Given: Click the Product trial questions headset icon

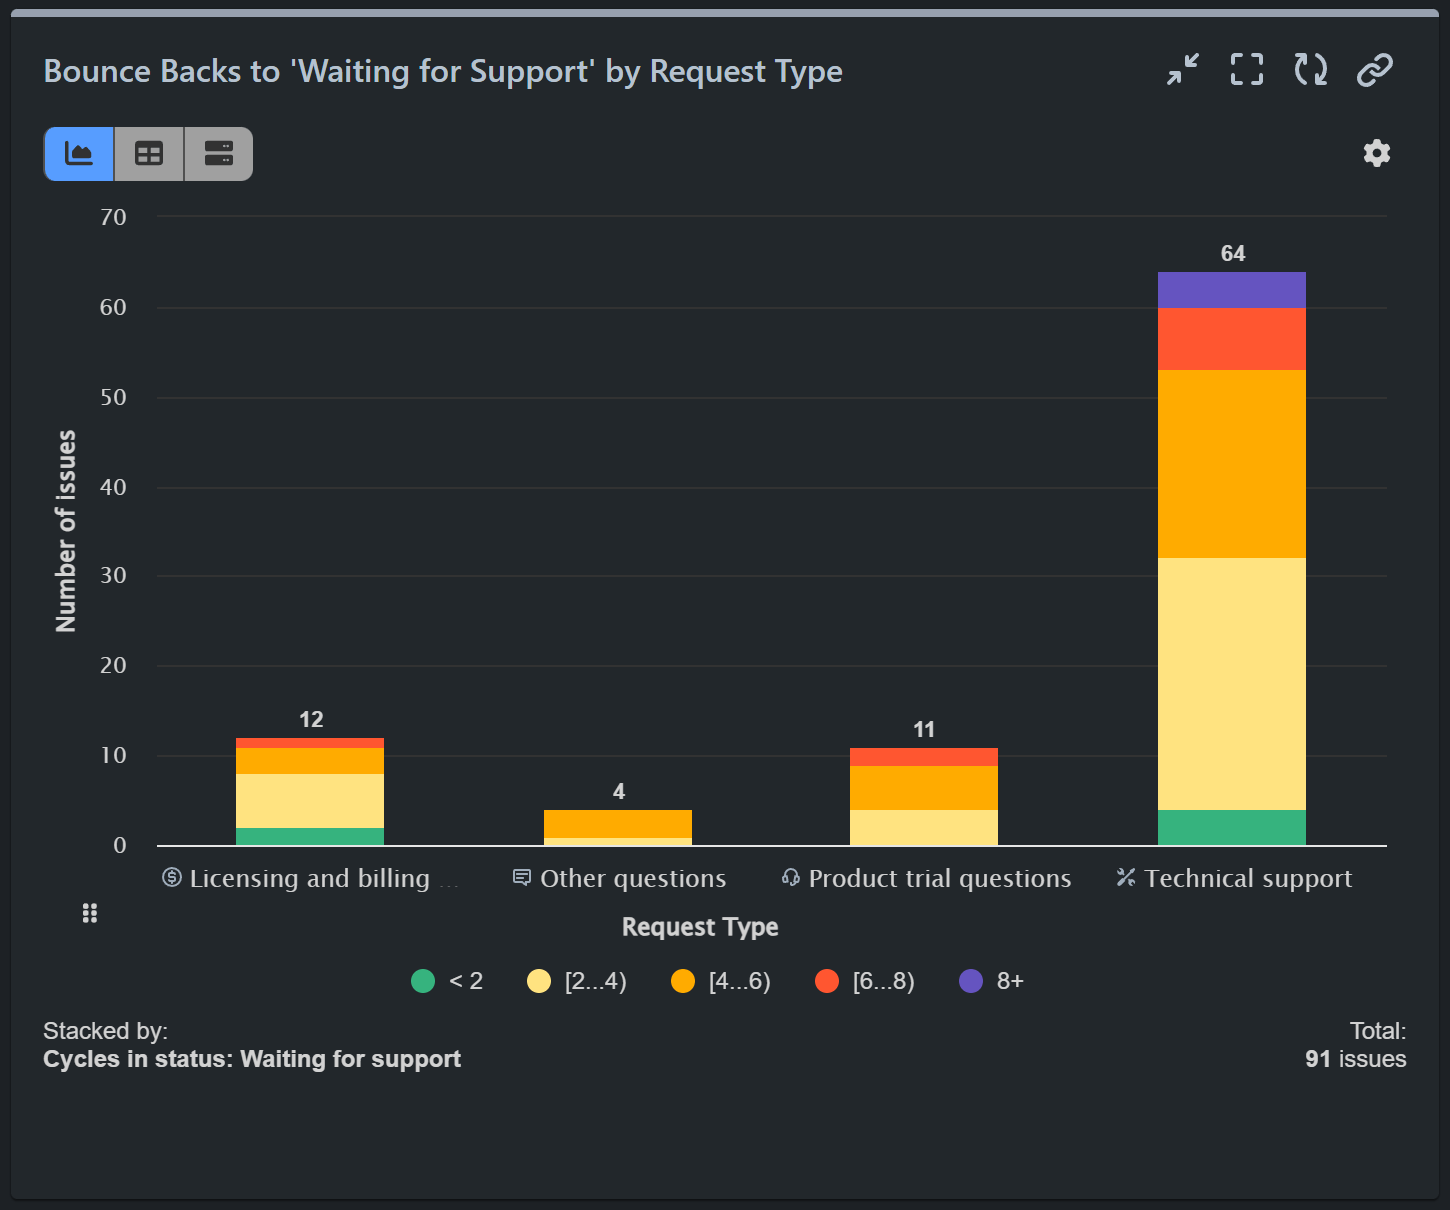Looking at the screenshot, I should 789,878.
